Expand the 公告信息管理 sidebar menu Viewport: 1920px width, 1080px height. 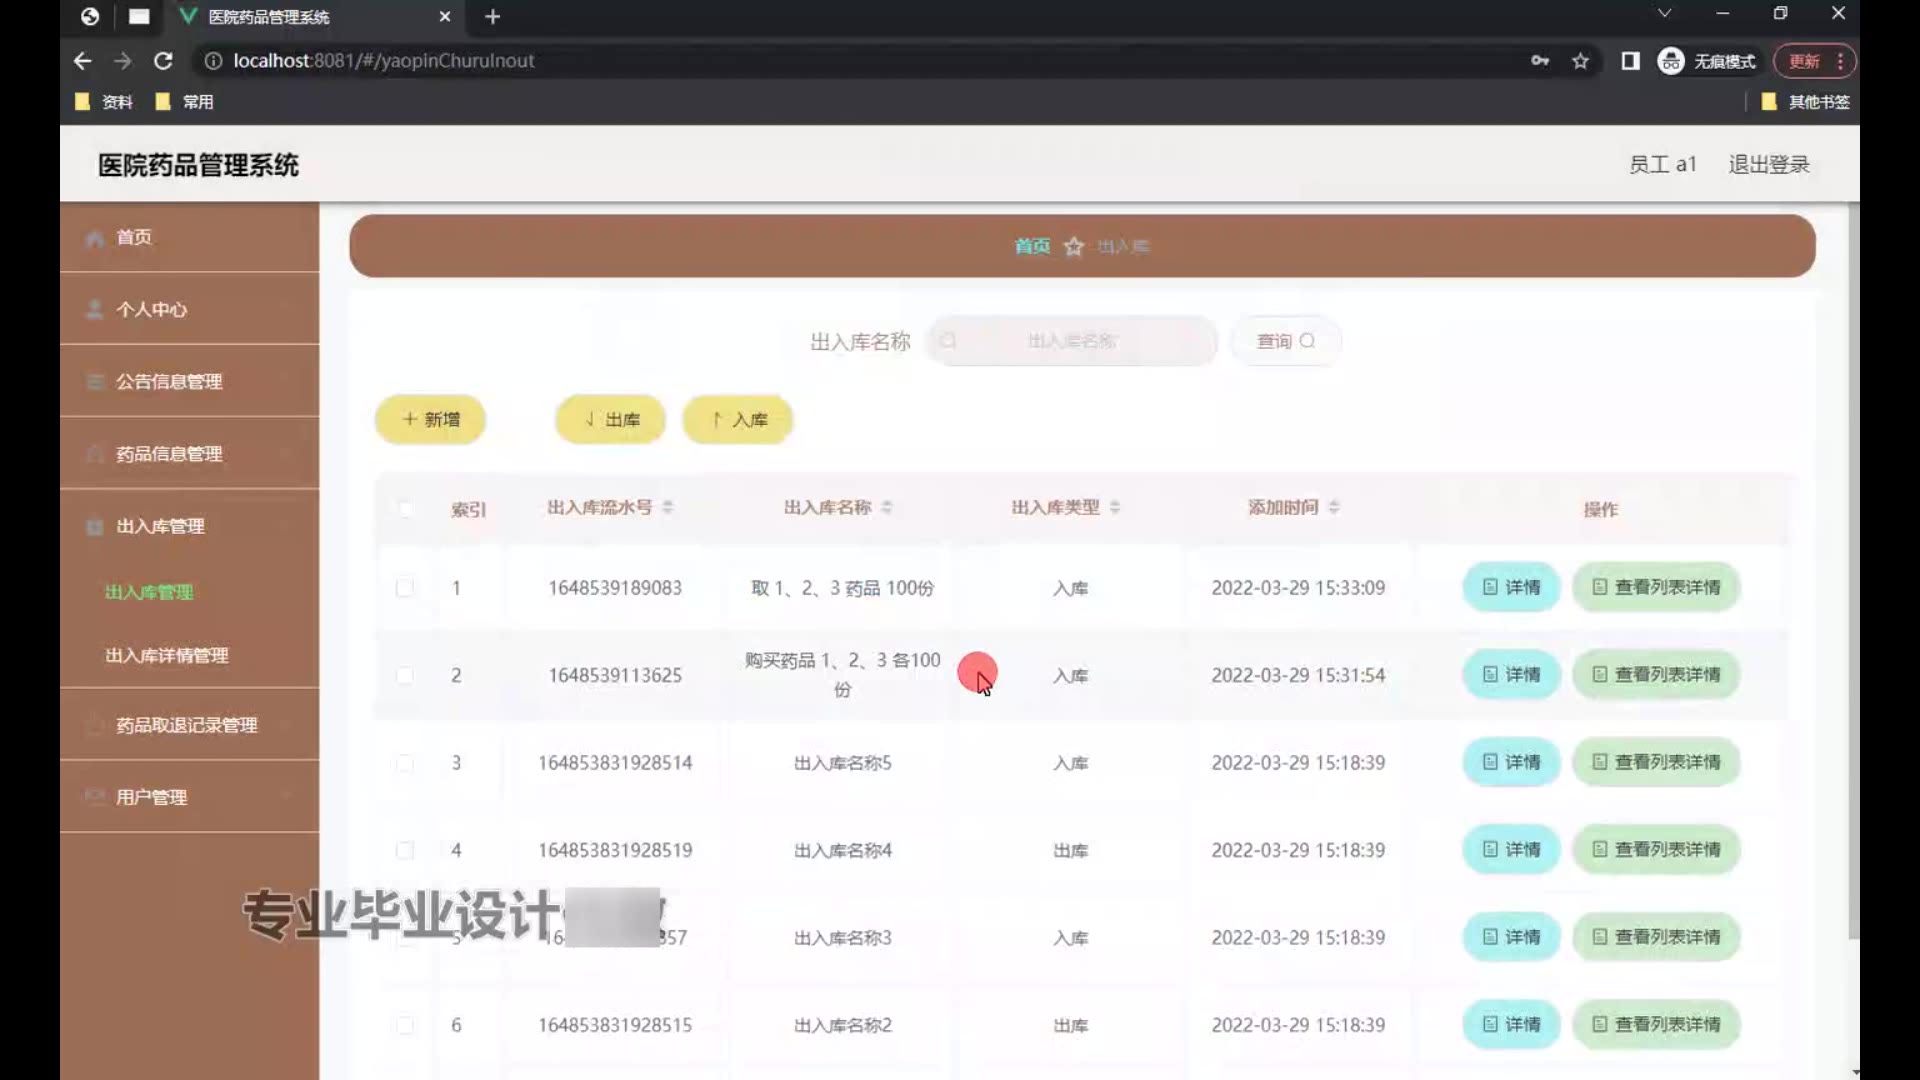point(169,382)
